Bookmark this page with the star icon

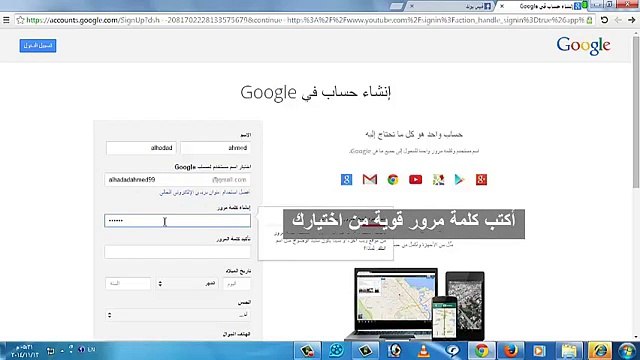click(x=20, y=20)
